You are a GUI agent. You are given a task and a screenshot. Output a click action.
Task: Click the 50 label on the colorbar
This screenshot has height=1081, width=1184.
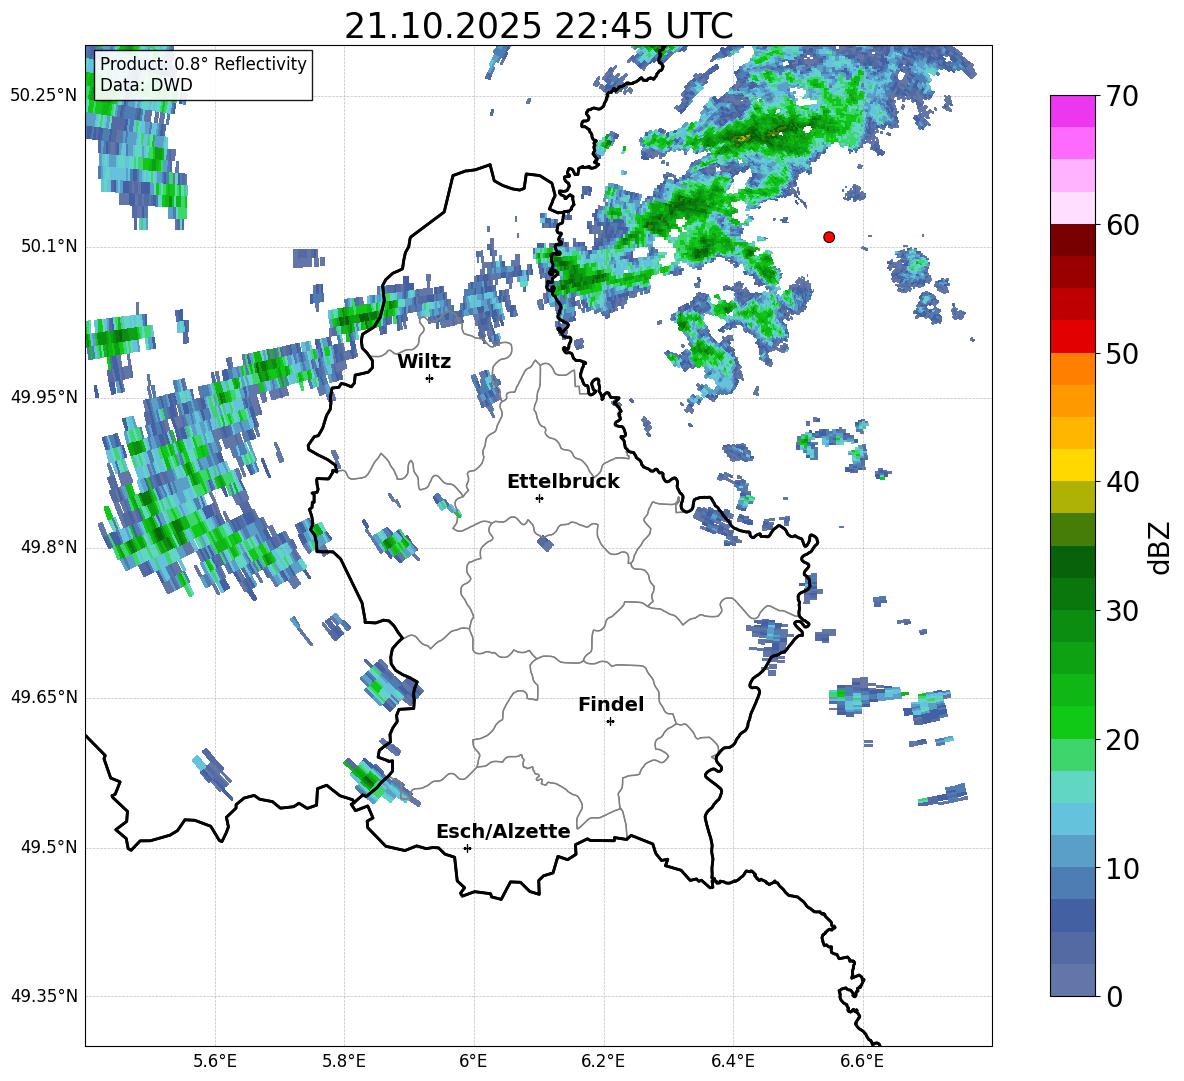1121,353
